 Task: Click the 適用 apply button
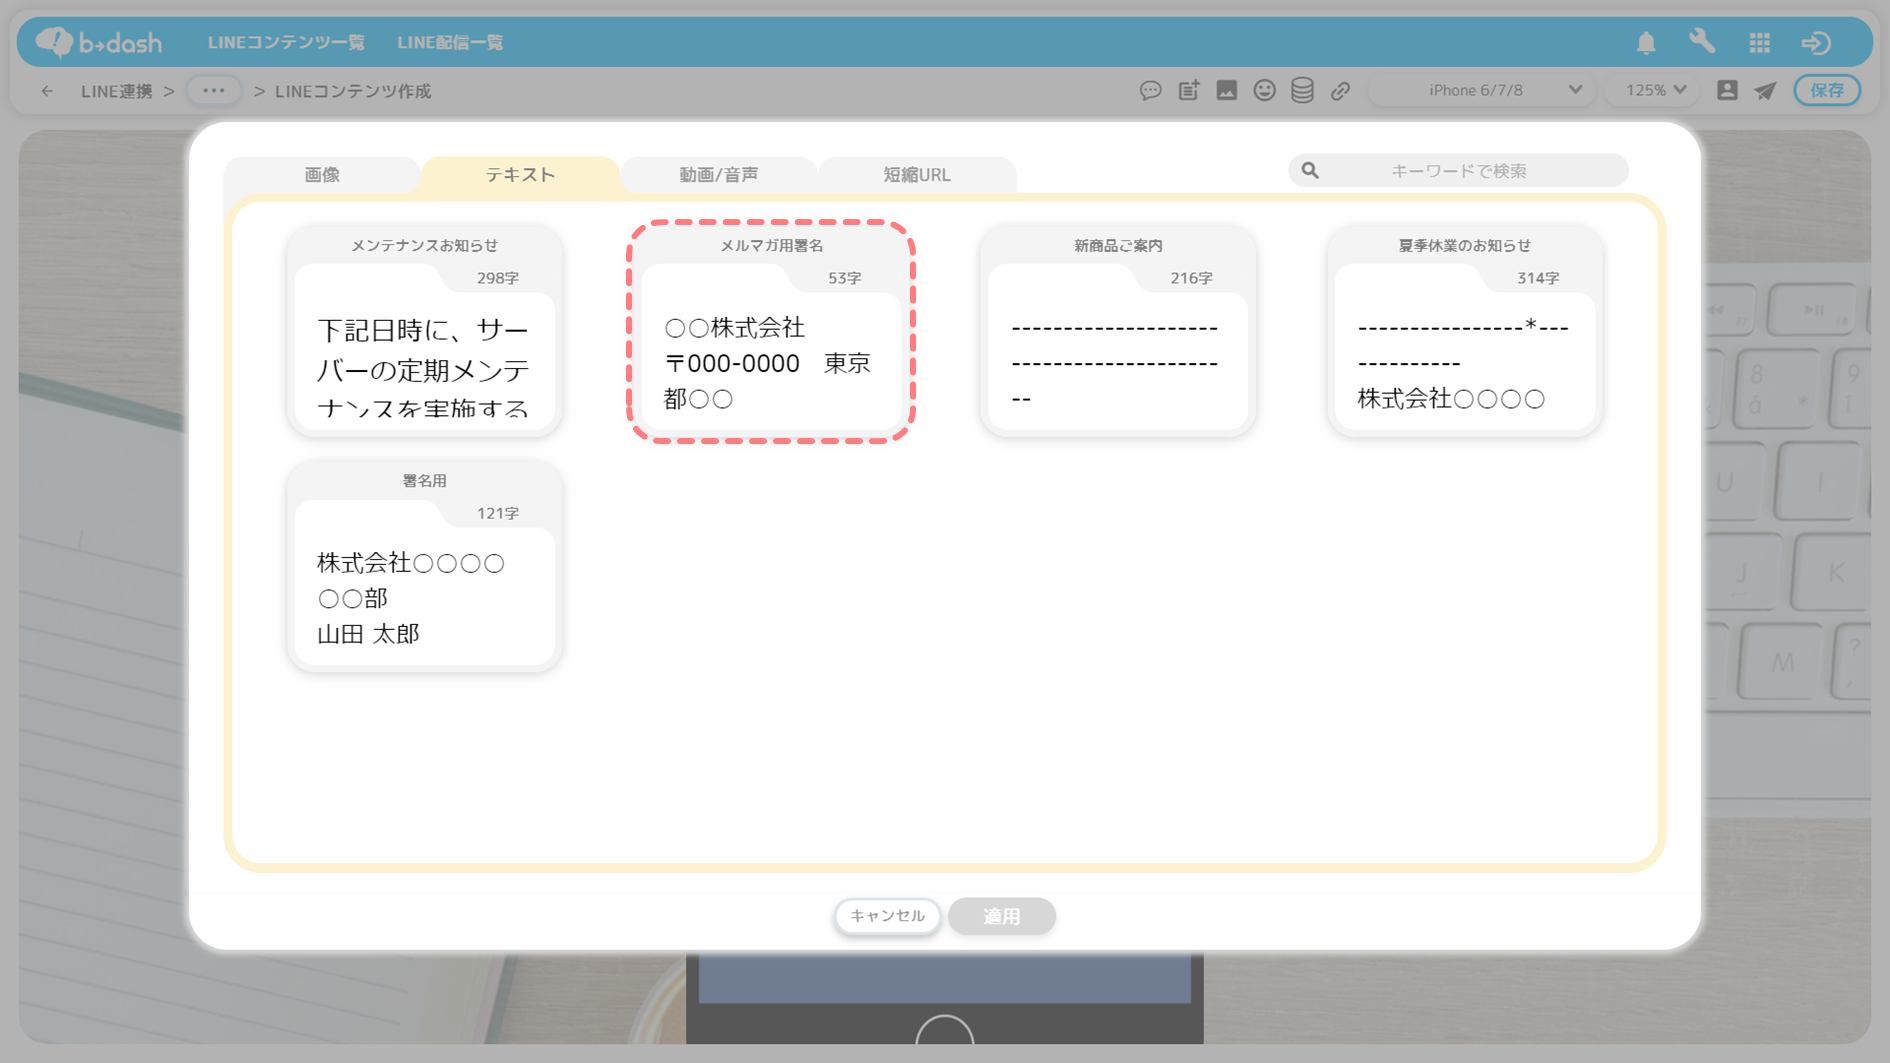(1001, 916)
